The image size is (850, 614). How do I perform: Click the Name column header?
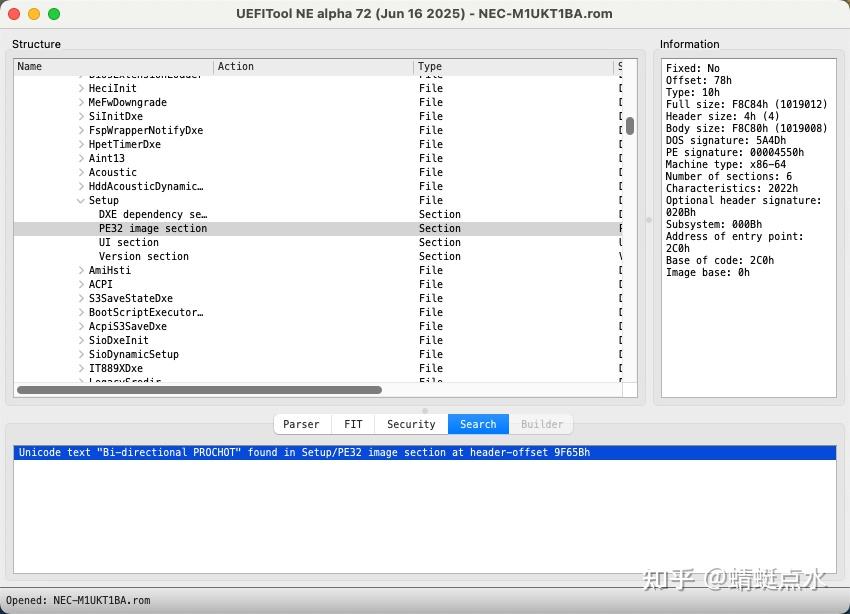click(x=29, y=66)
